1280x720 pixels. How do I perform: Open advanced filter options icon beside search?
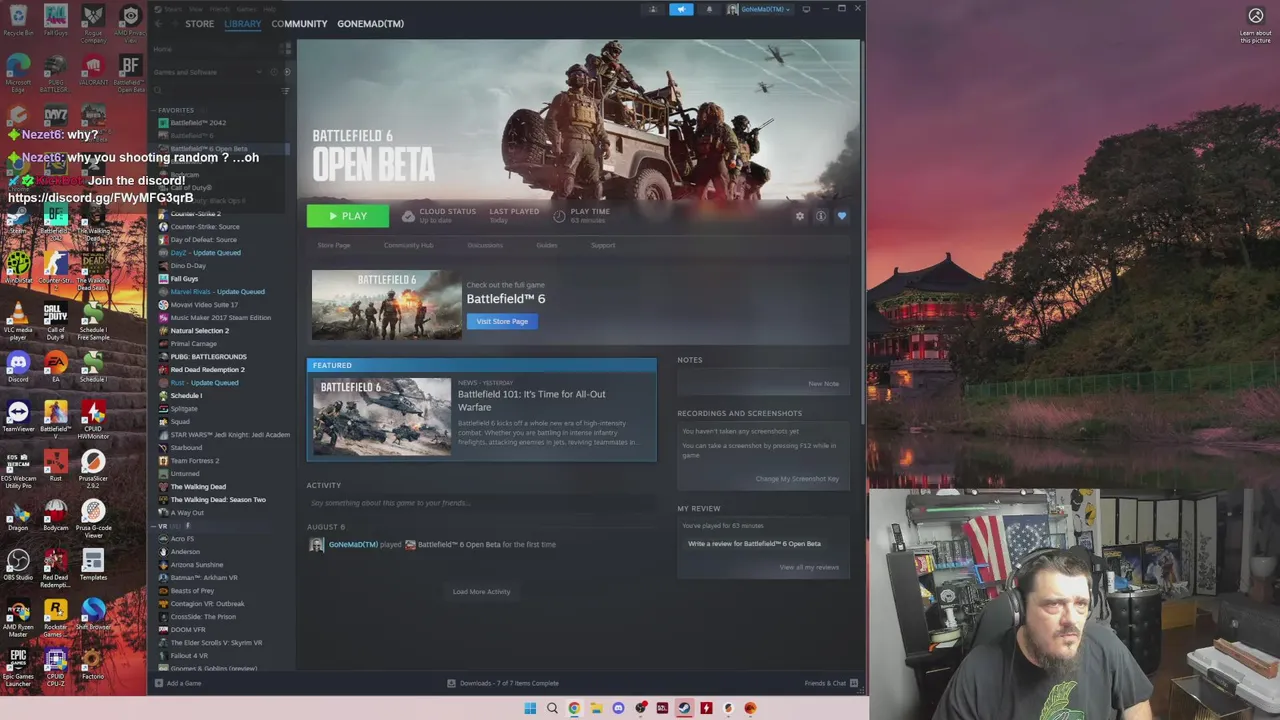click(x=286, y=91)
